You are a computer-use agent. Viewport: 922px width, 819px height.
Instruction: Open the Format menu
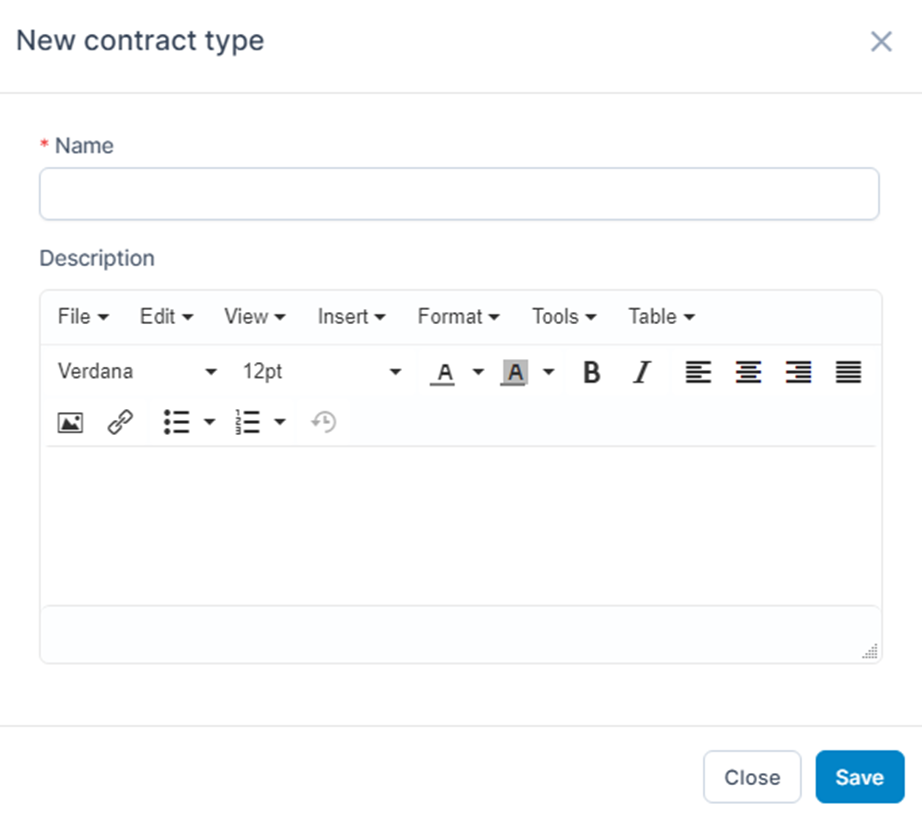458,317
